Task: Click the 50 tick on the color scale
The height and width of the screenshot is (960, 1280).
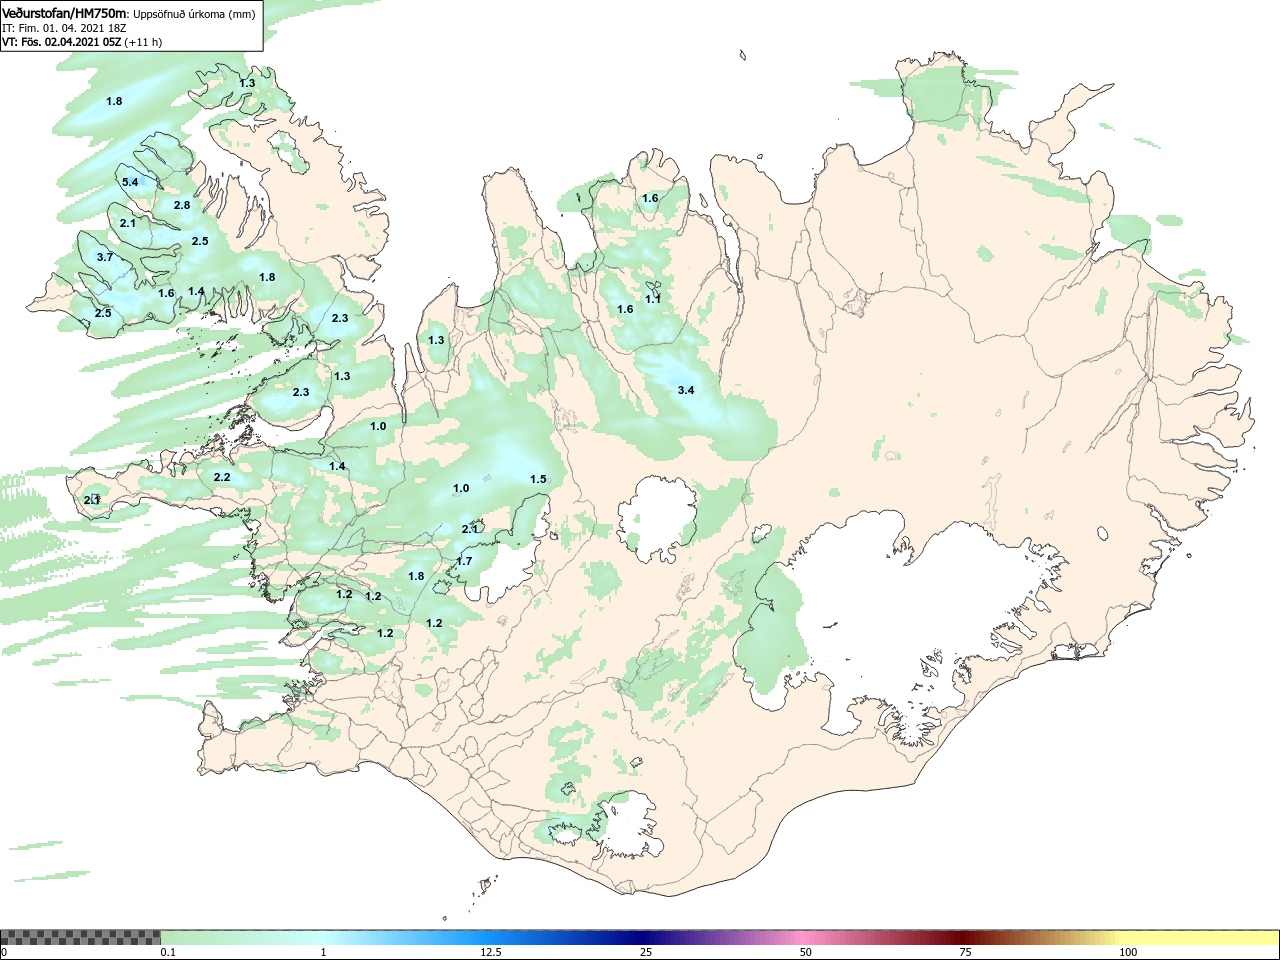Action: click(806, 952)
